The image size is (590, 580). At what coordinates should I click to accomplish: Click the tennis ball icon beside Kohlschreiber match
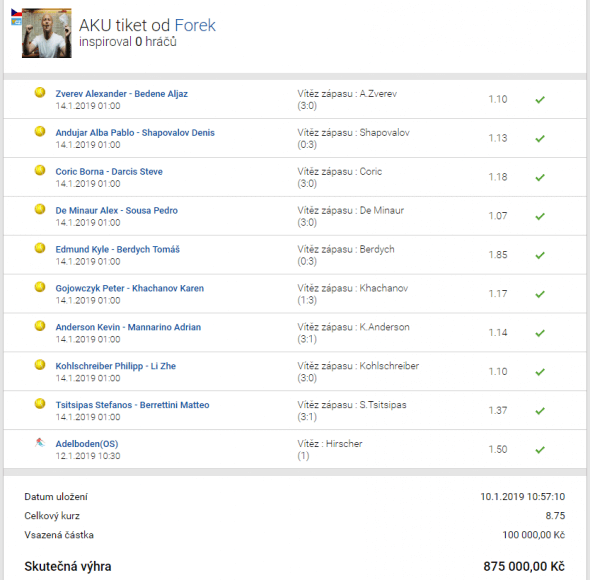pos(40,365)
